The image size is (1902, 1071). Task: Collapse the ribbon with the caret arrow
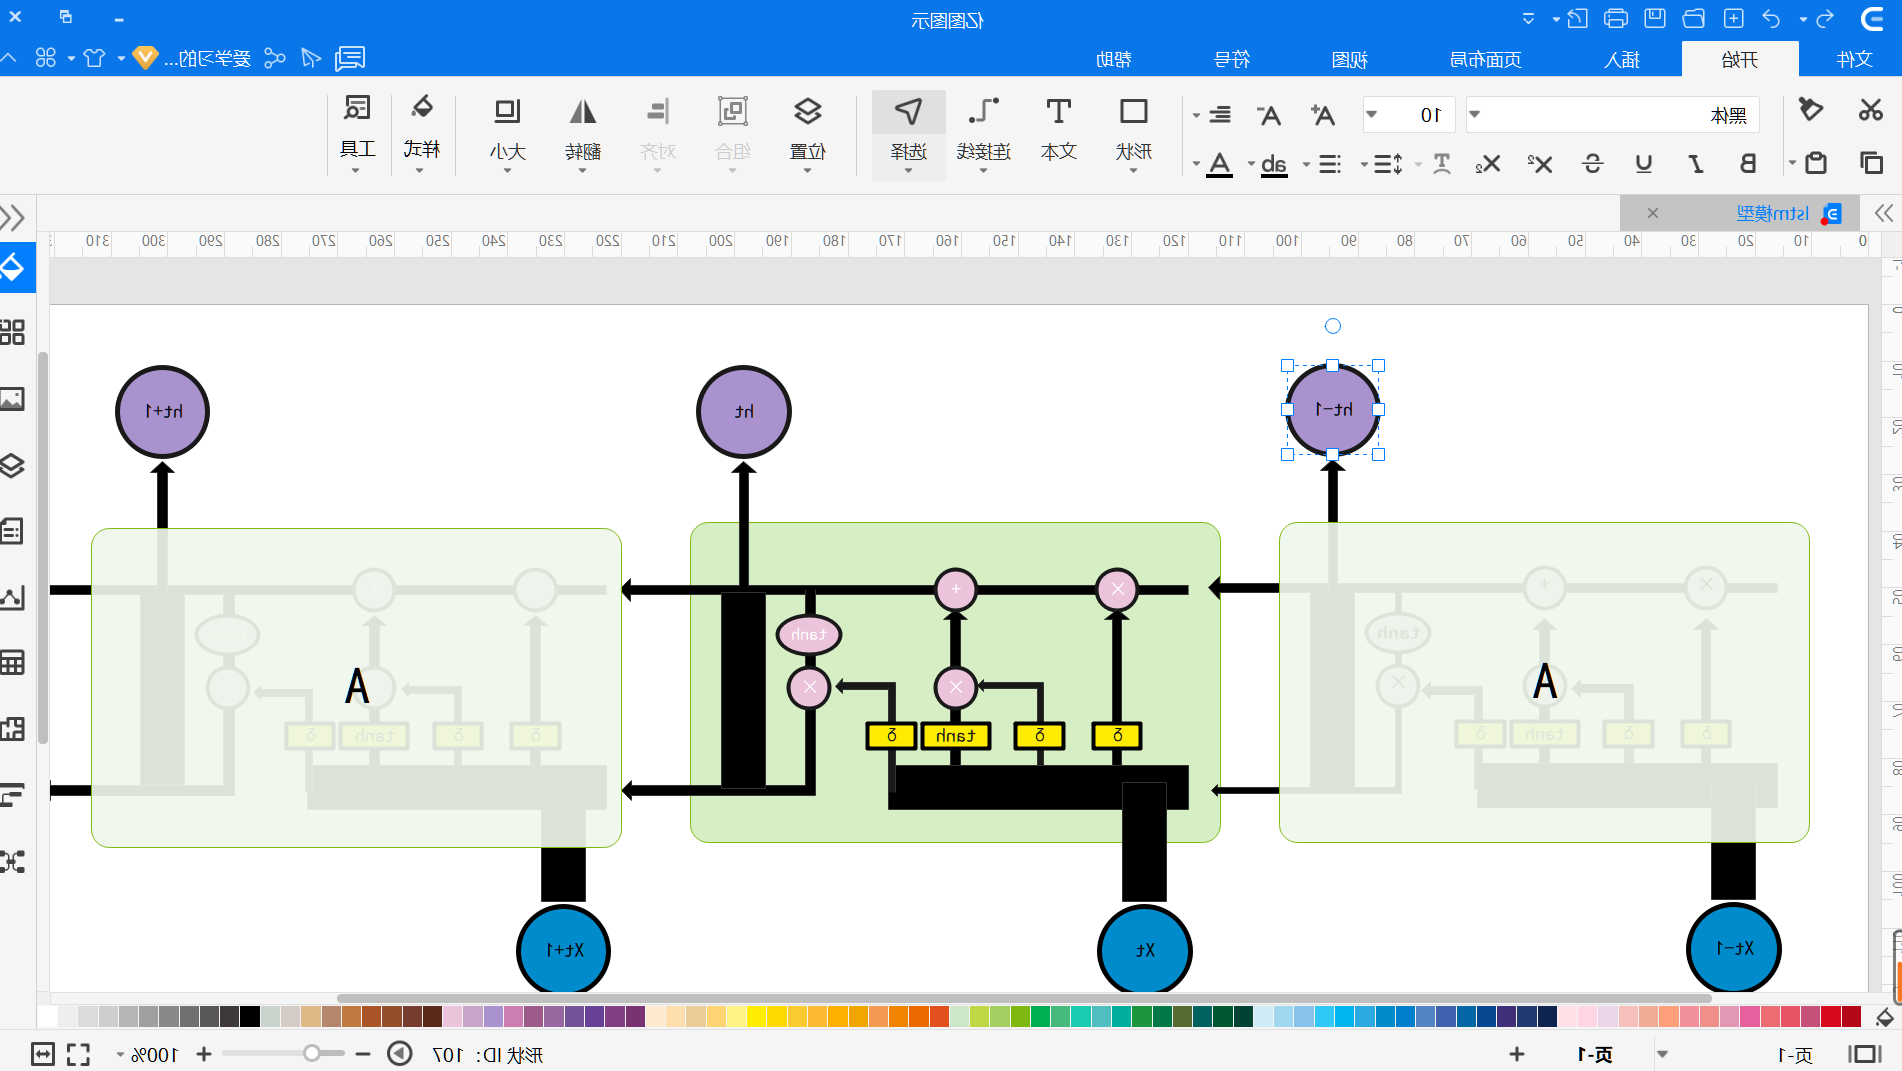(x=9, y=58)
